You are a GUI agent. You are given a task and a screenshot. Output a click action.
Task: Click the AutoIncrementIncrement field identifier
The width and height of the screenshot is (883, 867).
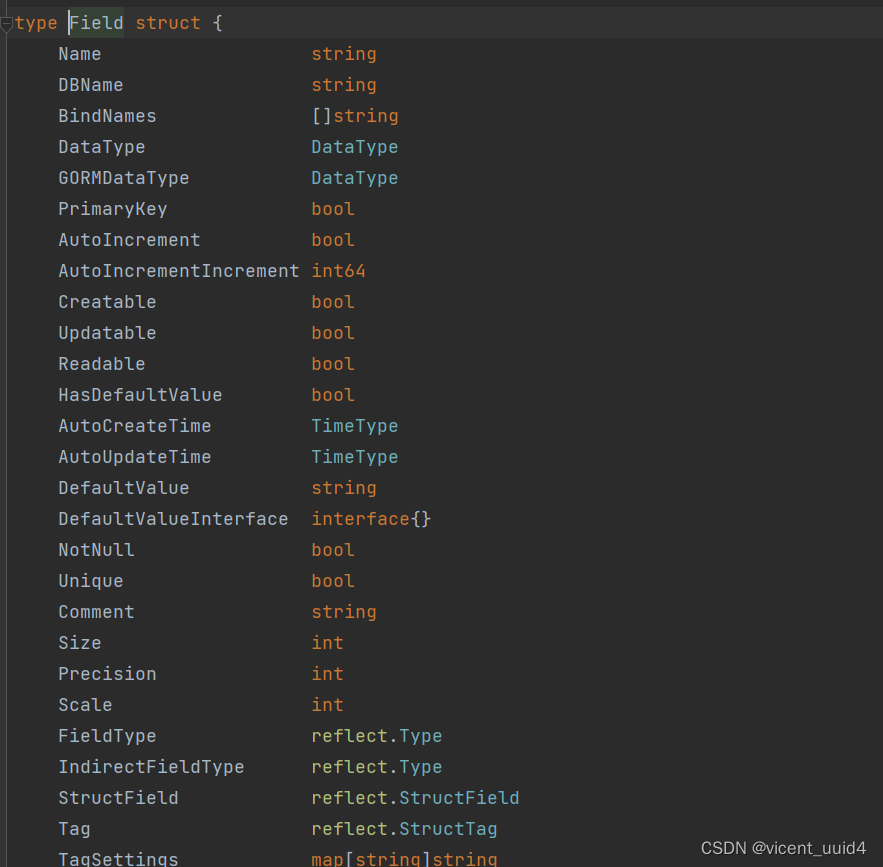point(179,271)
